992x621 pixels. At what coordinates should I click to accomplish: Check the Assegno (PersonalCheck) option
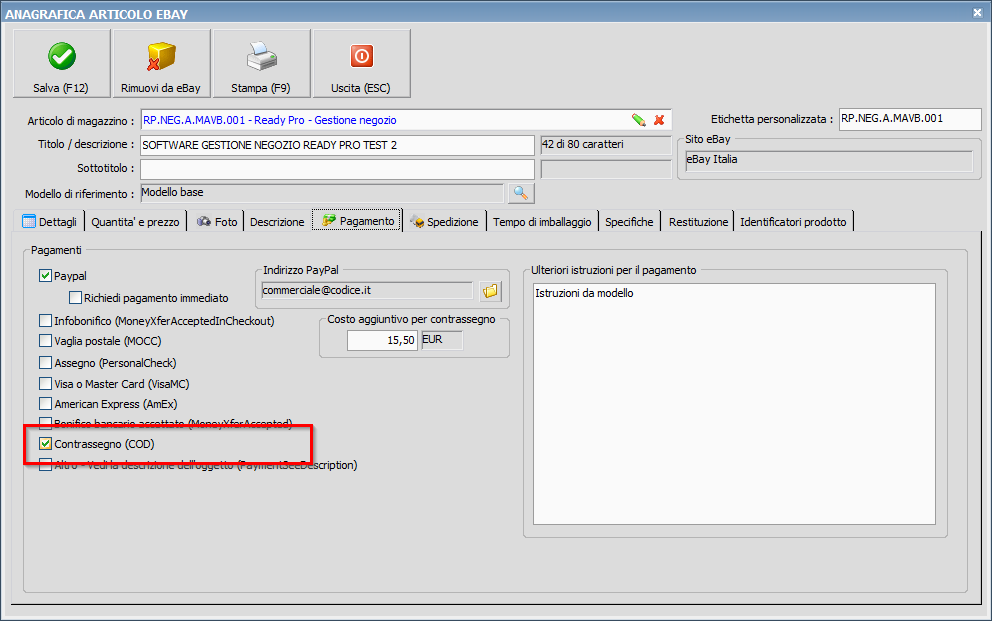(45, 363)
